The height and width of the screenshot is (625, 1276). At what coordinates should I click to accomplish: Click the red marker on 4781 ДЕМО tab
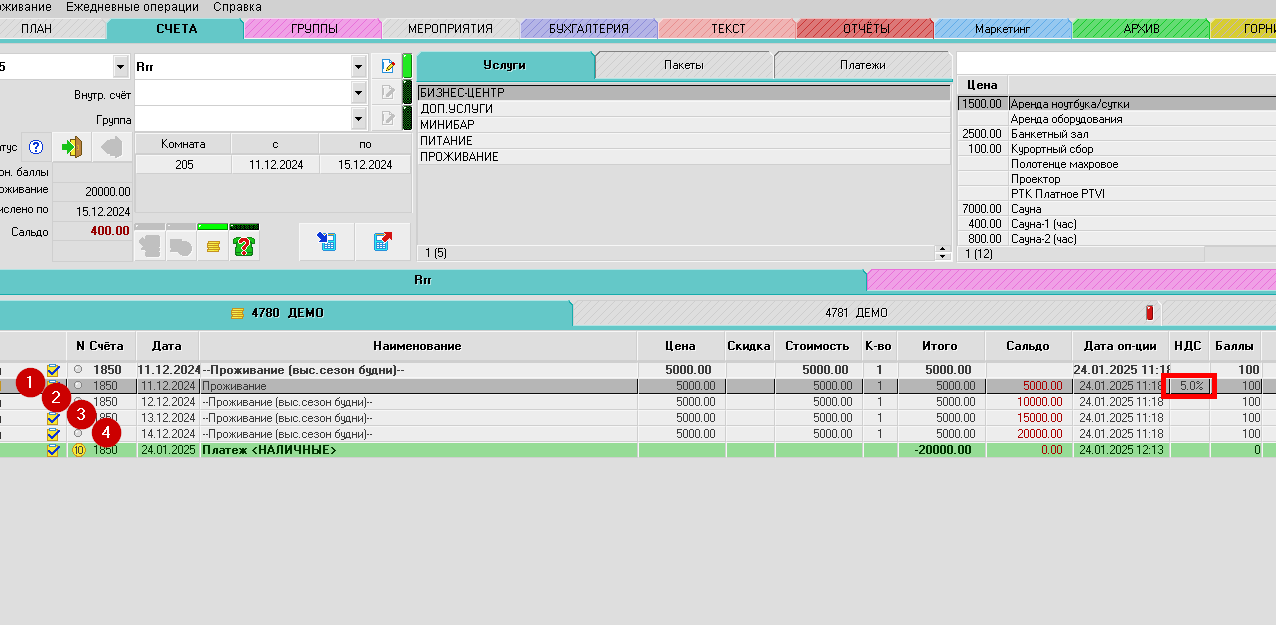pos(1149,313)
